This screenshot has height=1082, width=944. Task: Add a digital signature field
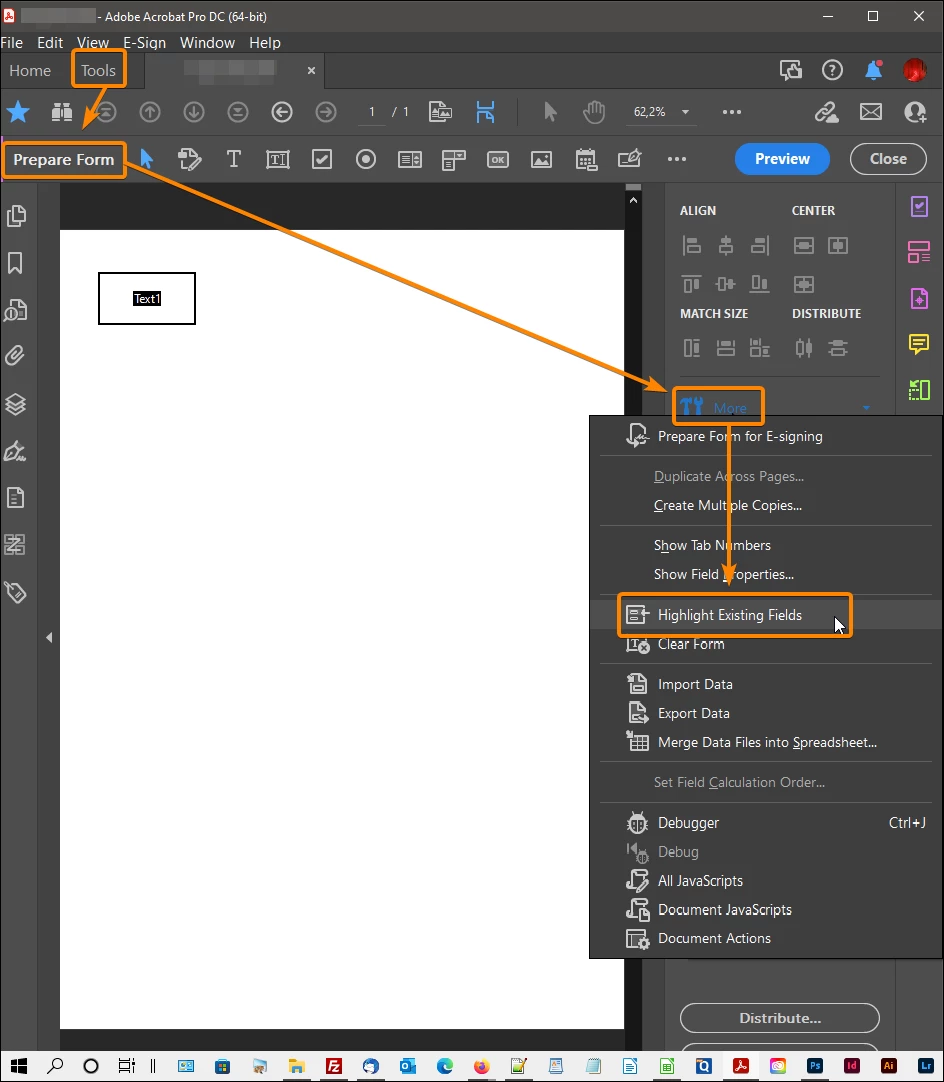(629, 159)
